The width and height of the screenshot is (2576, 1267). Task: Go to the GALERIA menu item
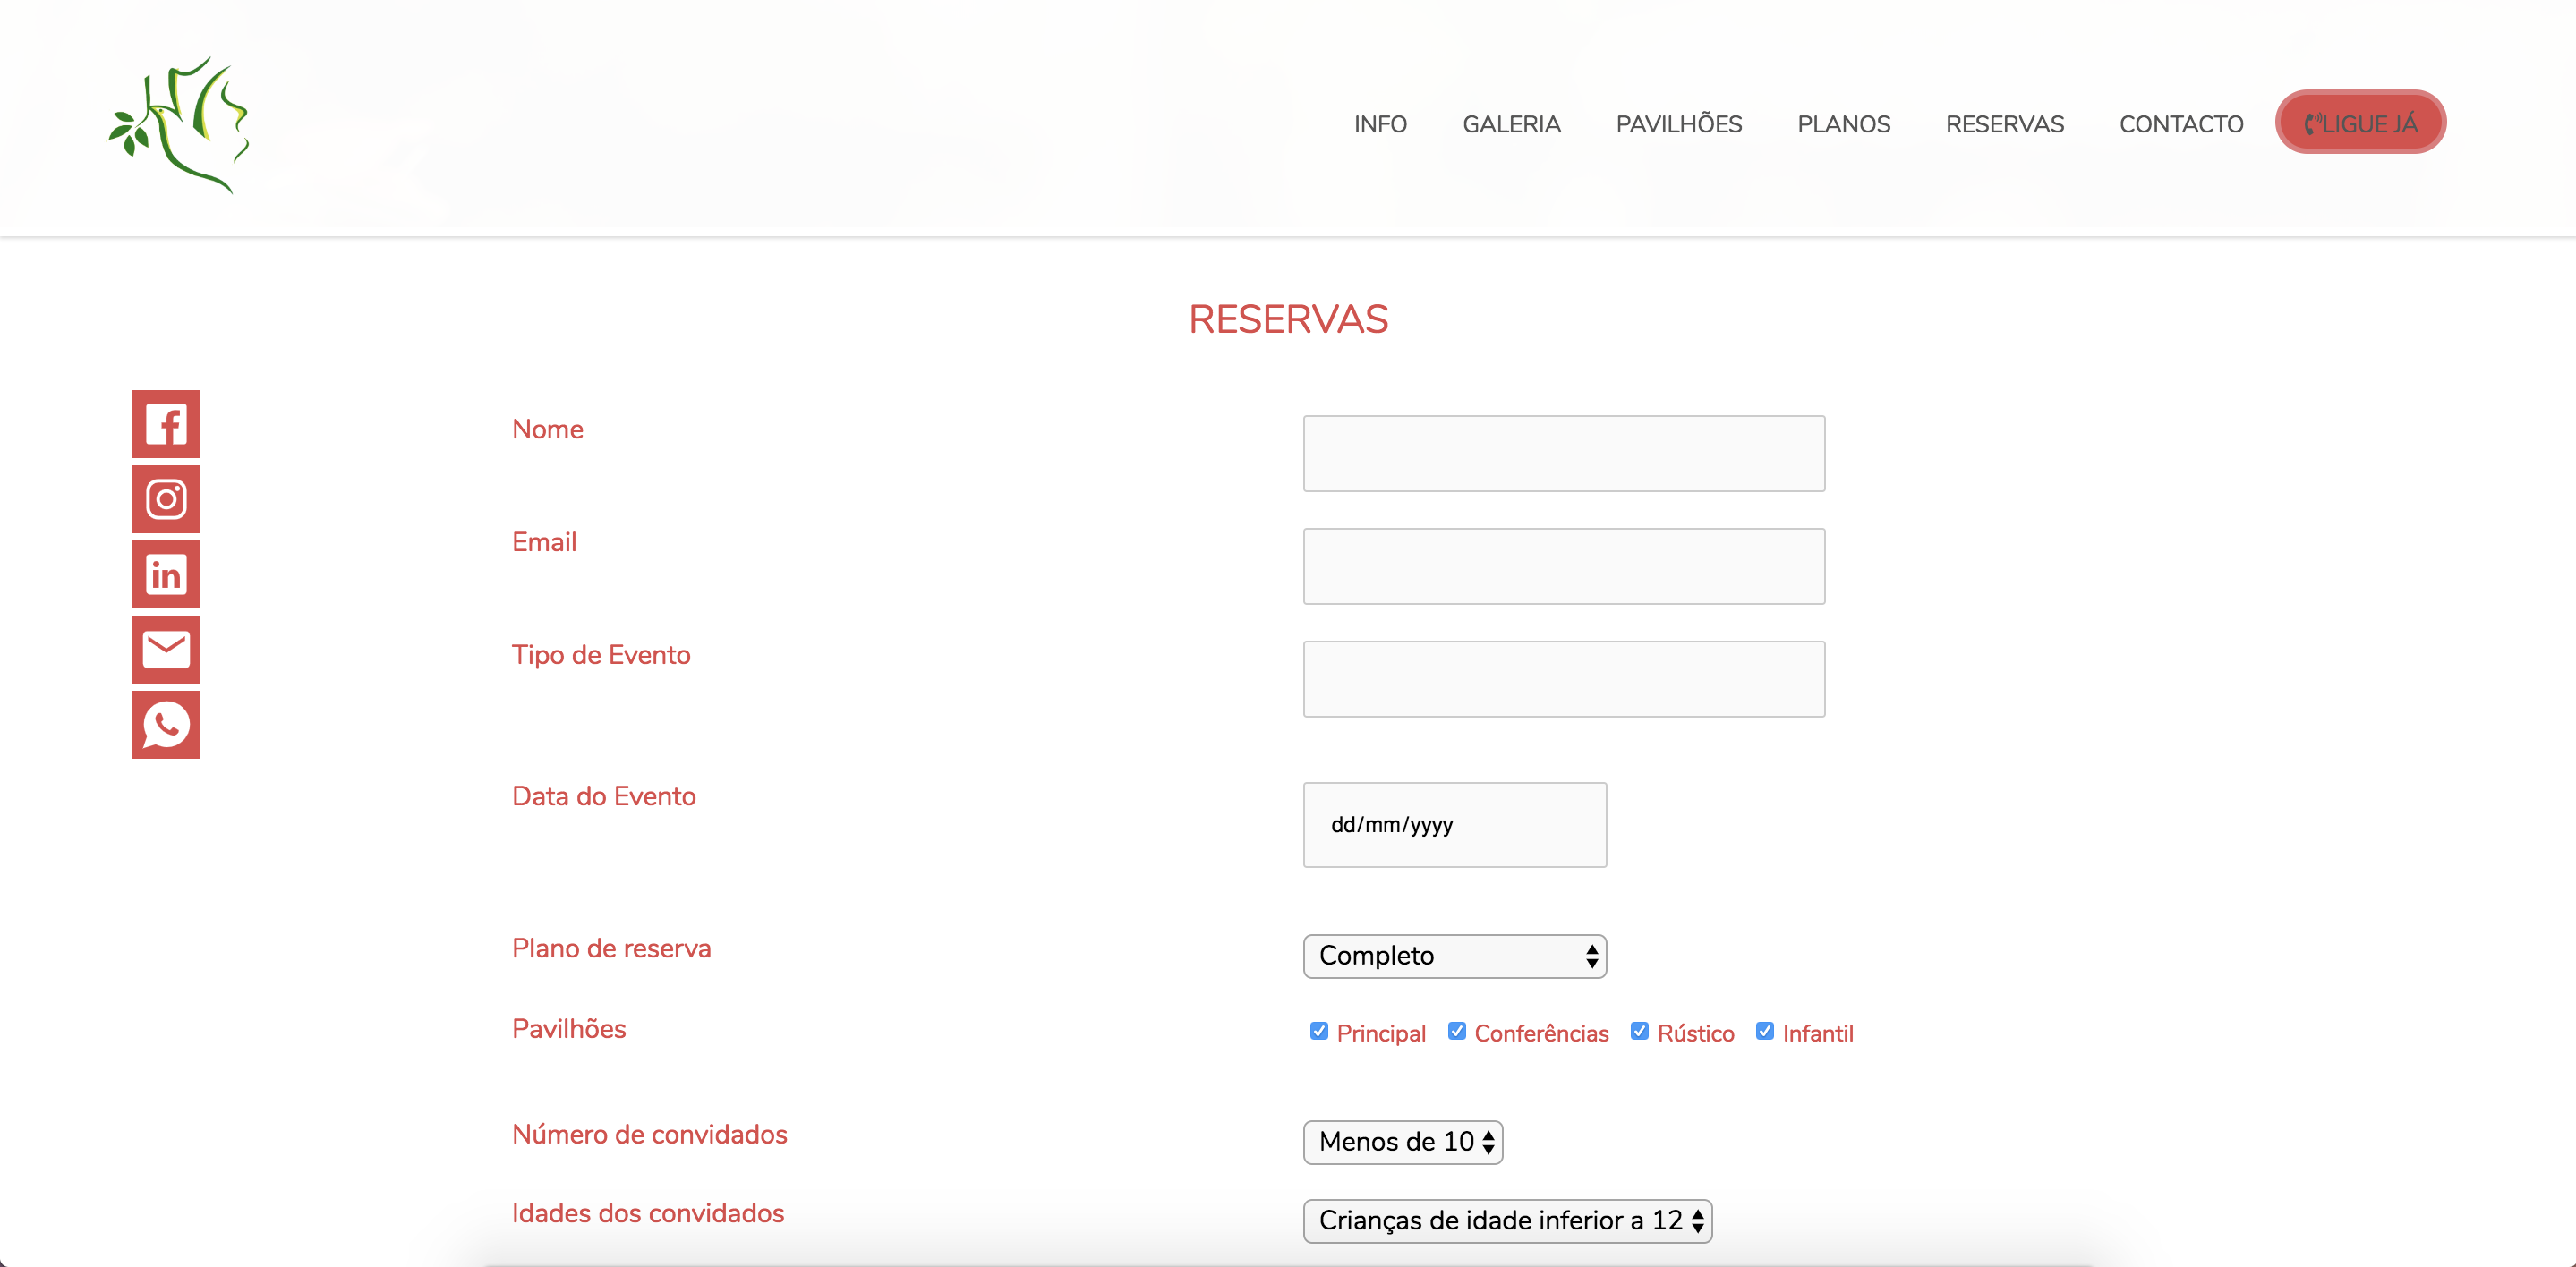(x=1511, y=124)
